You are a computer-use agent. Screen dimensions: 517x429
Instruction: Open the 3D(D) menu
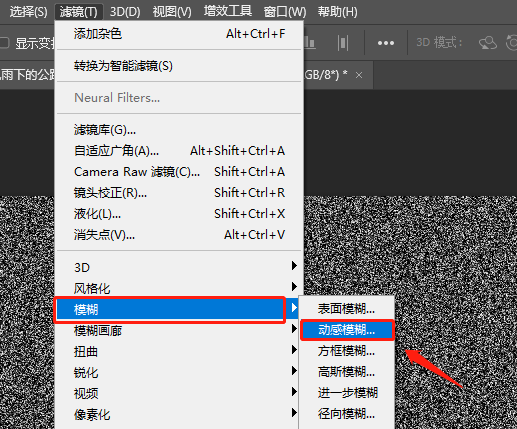[x=125, y=12]
